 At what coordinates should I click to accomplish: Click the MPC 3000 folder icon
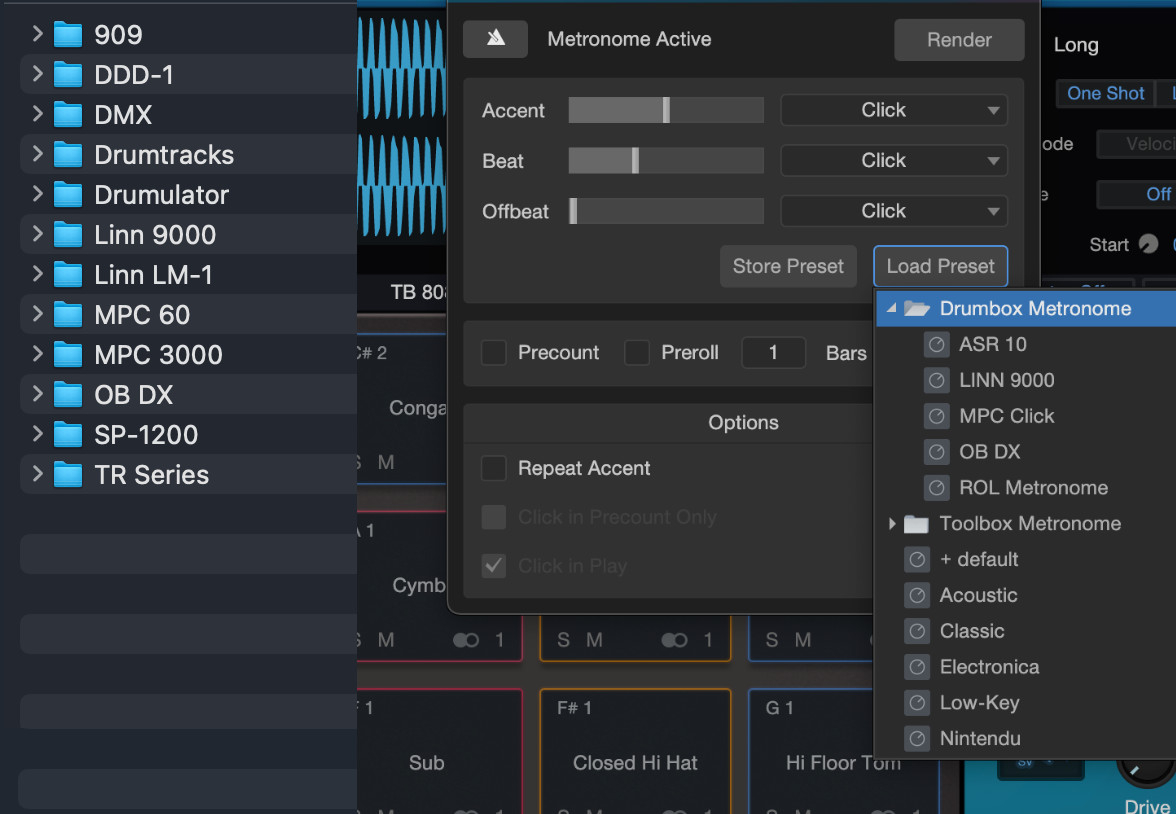point(68,355)
